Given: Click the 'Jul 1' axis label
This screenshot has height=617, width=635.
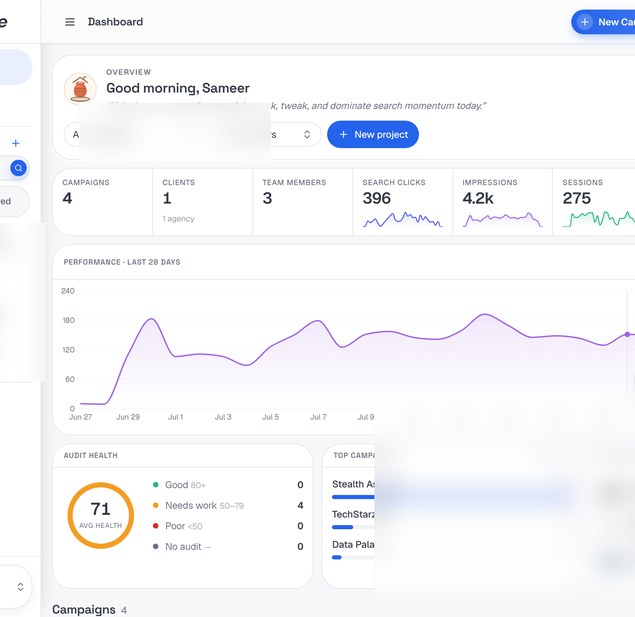Looking at the screenshot, I should click(175, 417).
